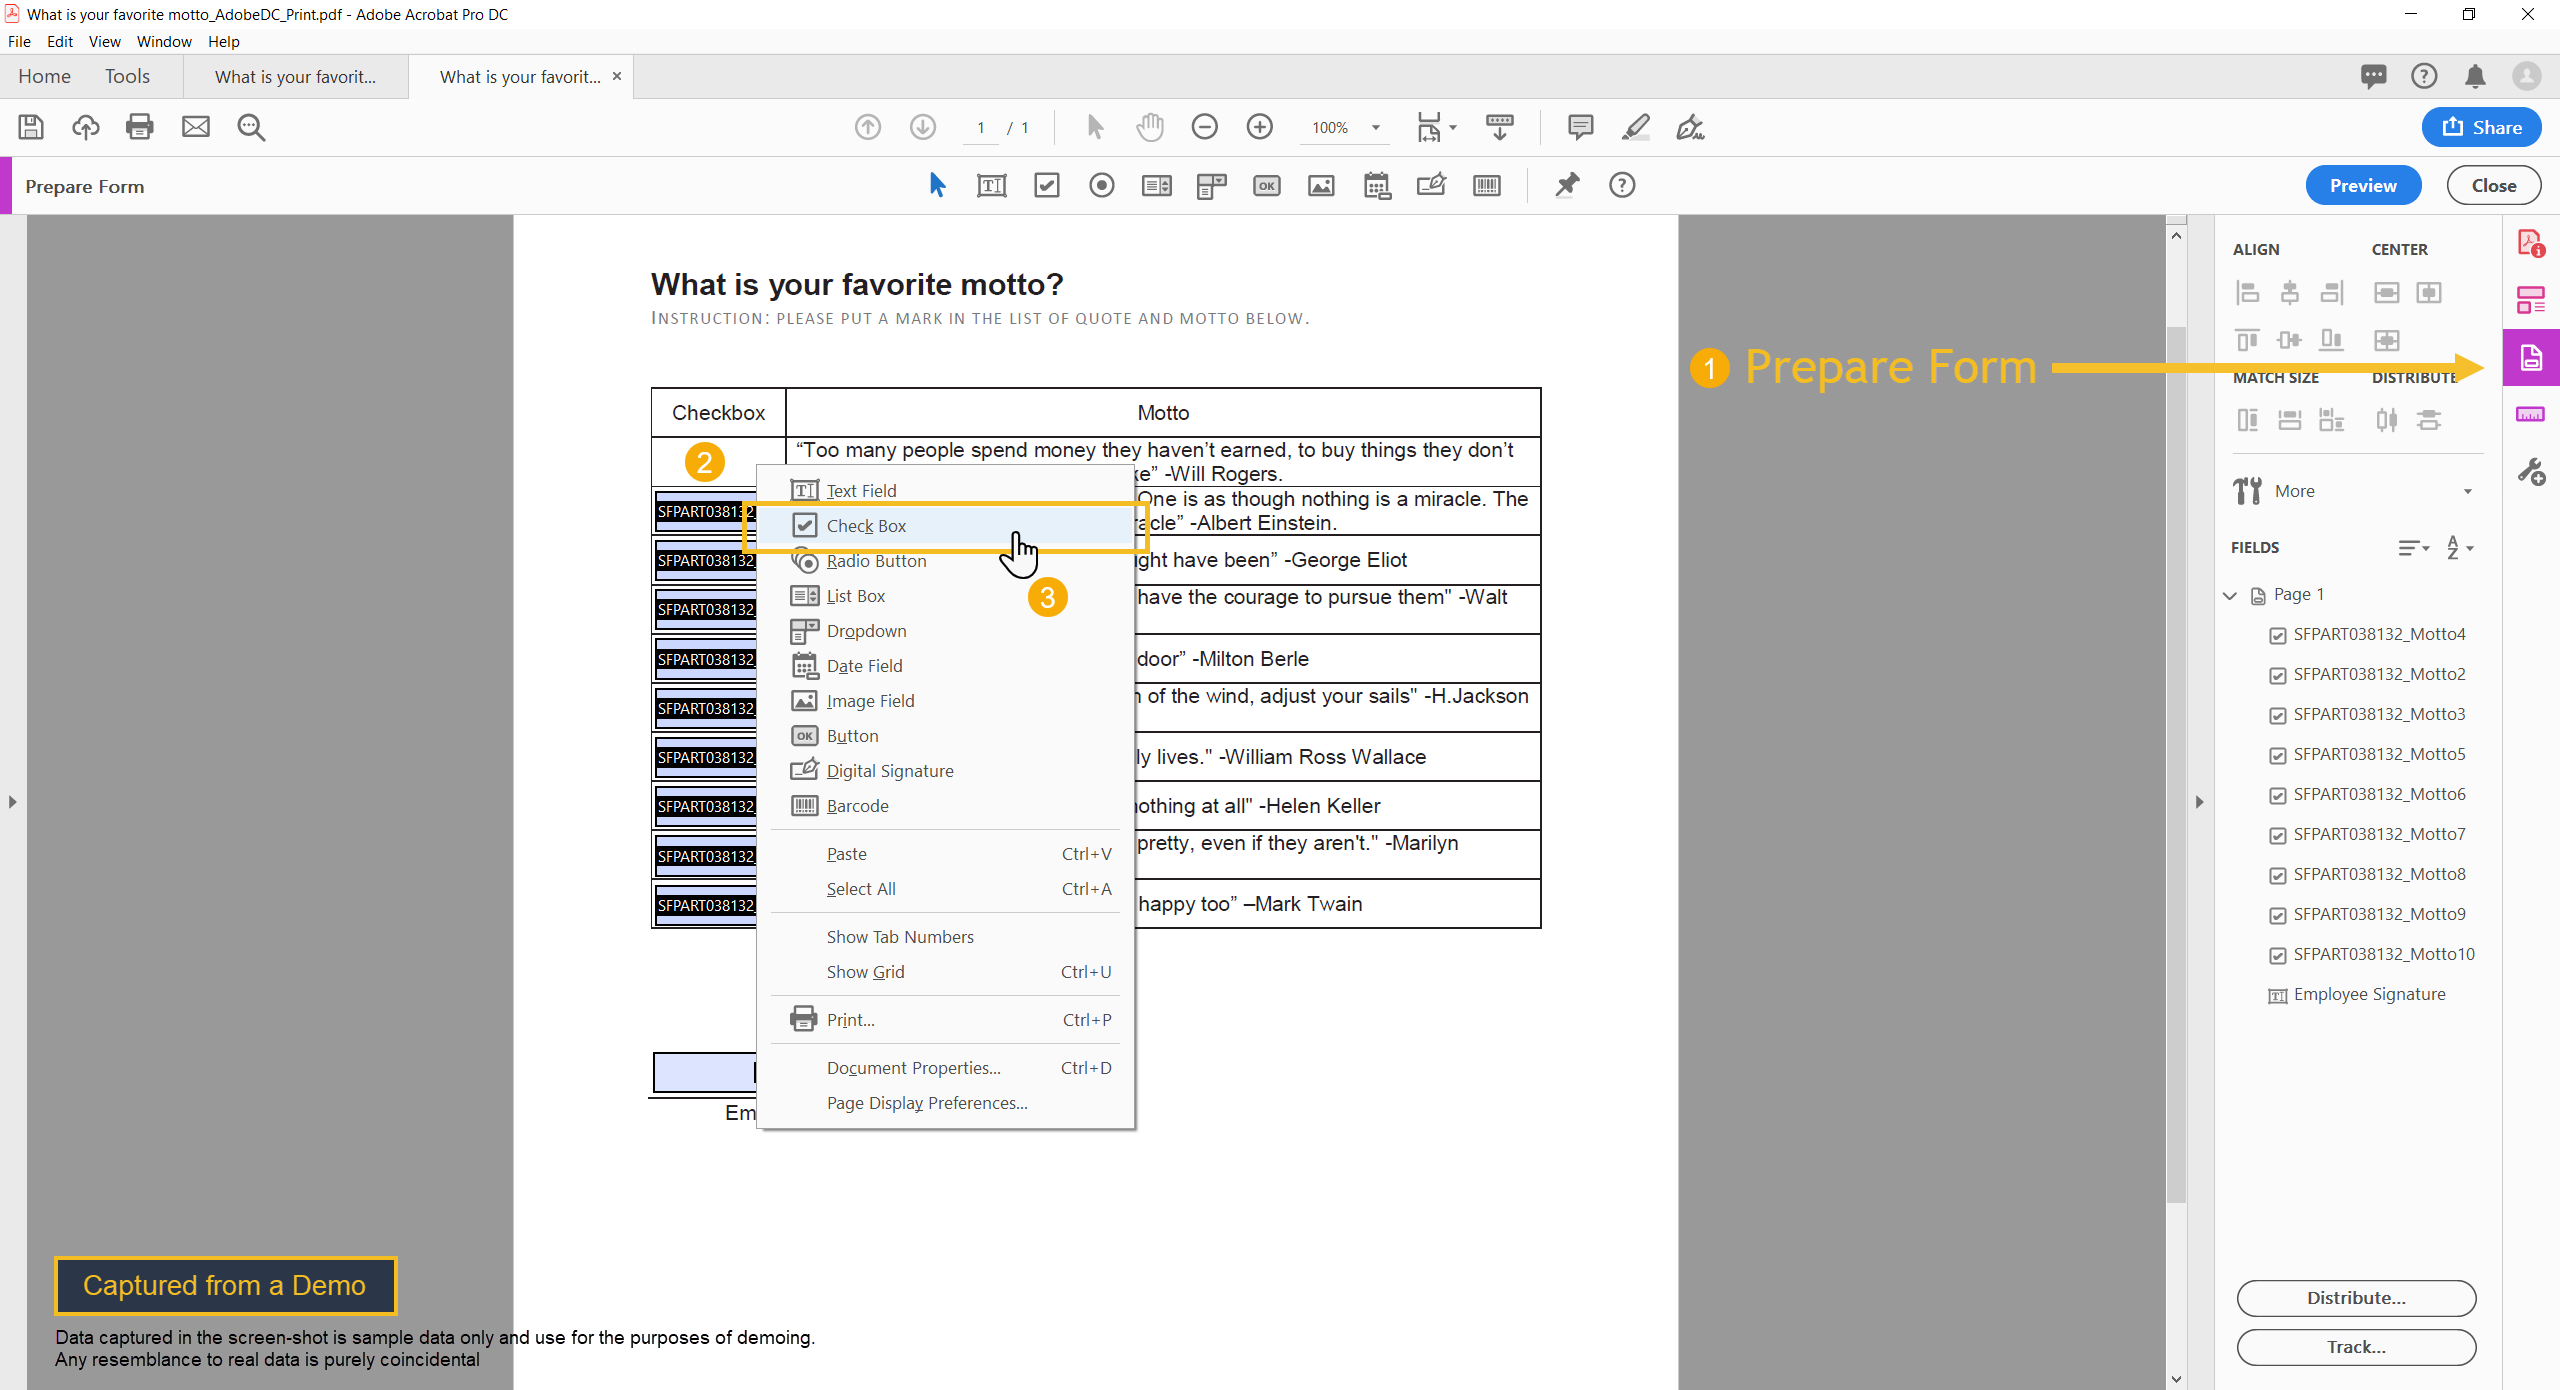Select the Add Button (OK) tool in toolbar
This screenshot has height=1390, width=2560.
[x=1267, y=185]
